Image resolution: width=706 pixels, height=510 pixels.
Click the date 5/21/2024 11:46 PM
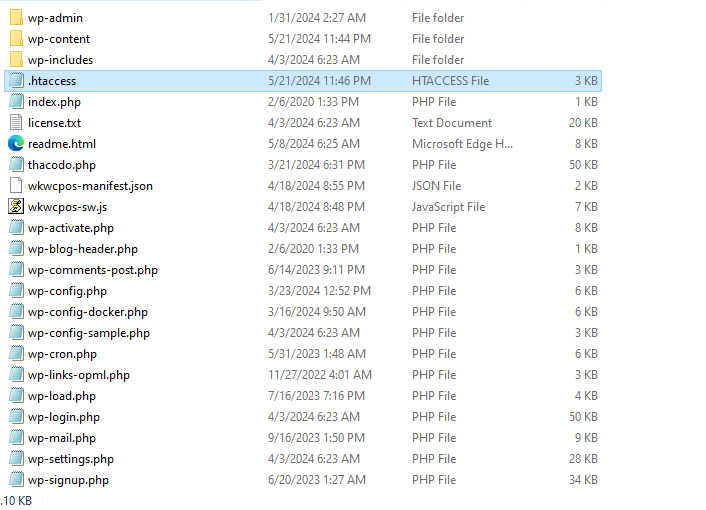(319, 81)
